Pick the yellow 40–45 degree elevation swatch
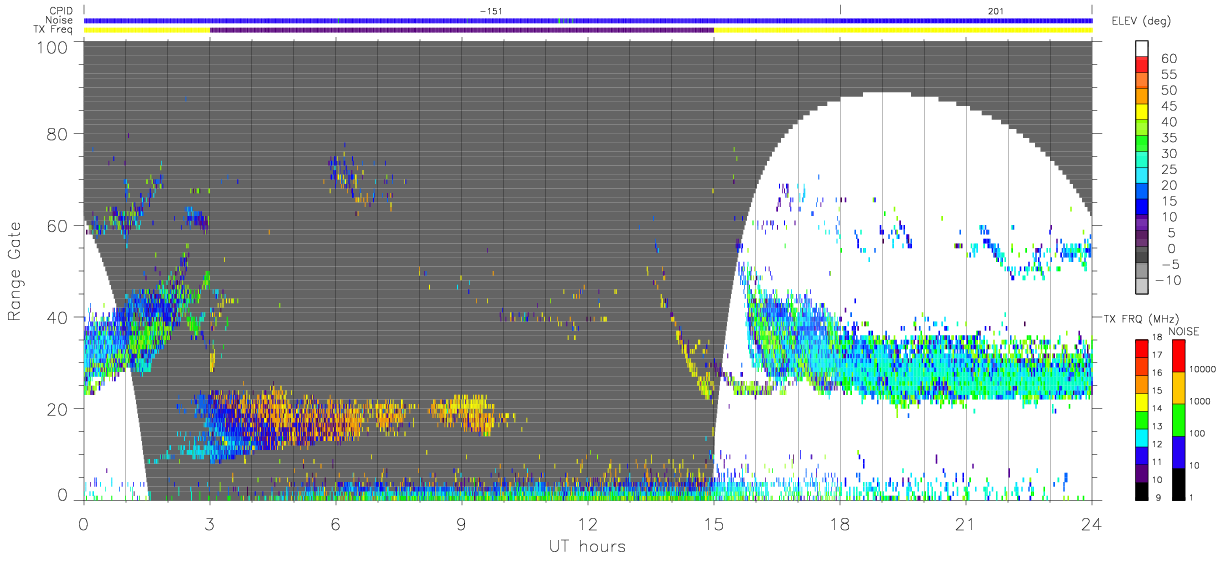 pos(1143,112)
